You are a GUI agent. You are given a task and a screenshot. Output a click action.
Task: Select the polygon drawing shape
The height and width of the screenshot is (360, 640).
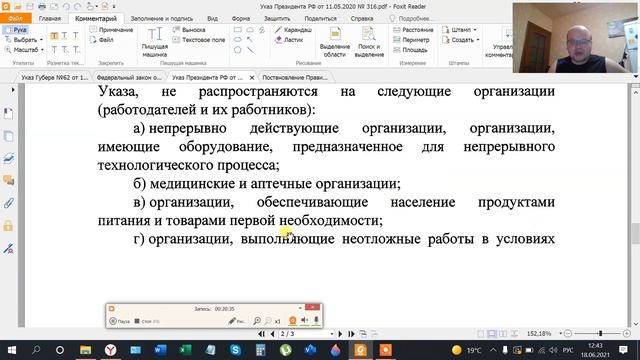click(x=238, y=50)
